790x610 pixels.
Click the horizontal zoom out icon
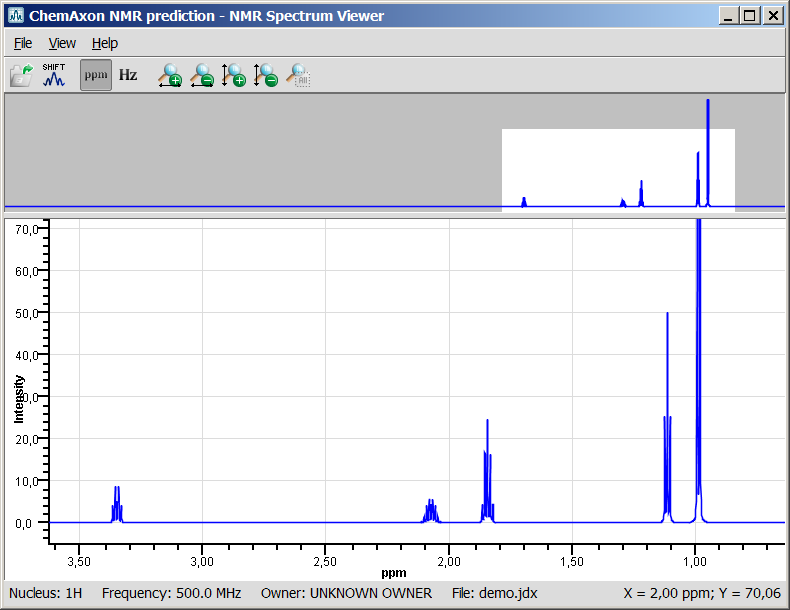coord(202,75)
